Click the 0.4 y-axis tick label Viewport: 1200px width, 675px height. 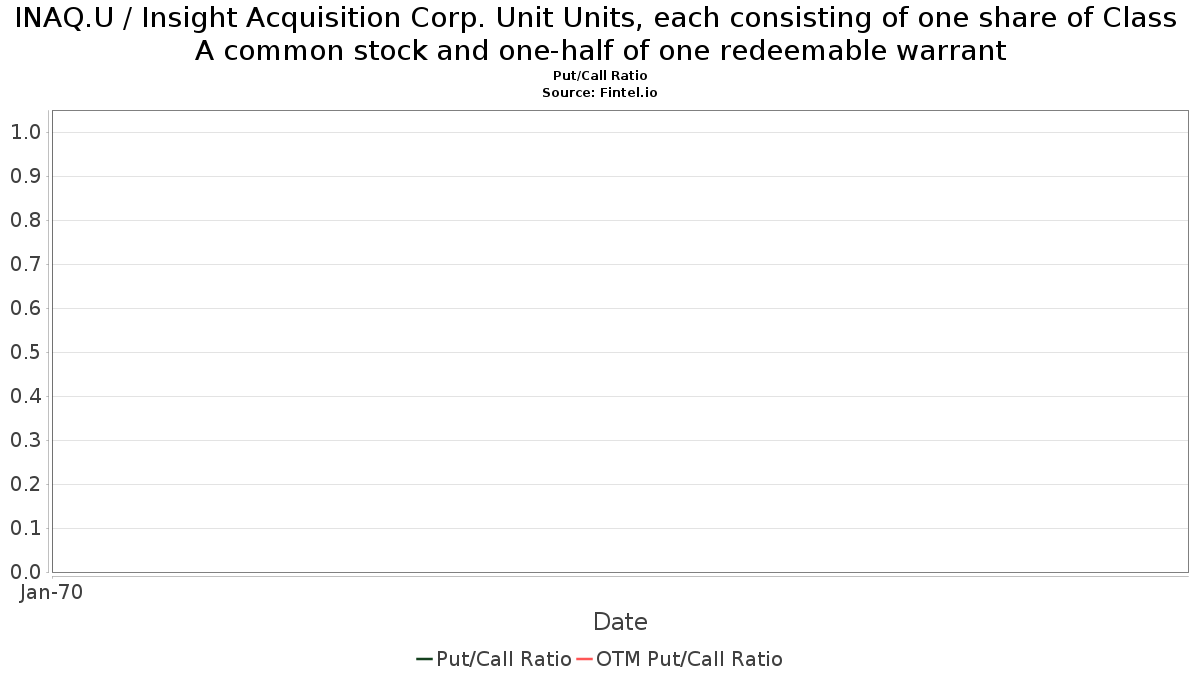[26, 396]
